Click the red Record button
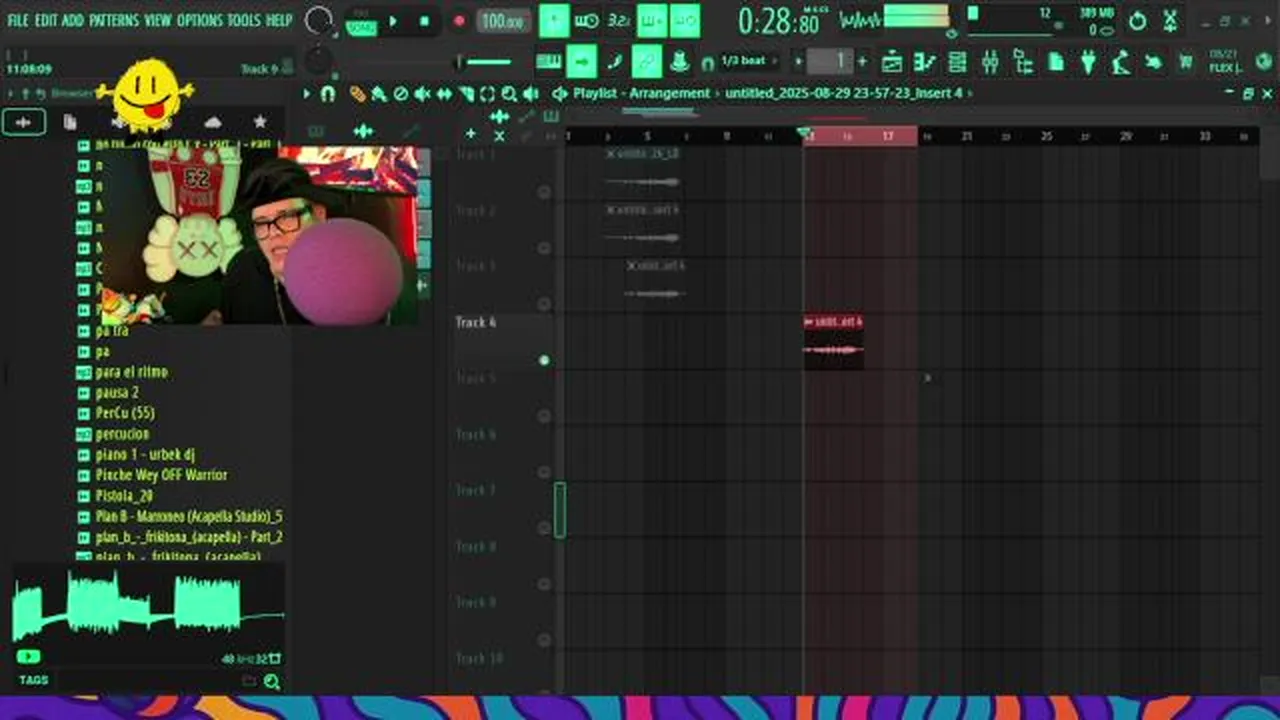1280x720 pixels. click(x=459, y=21)
